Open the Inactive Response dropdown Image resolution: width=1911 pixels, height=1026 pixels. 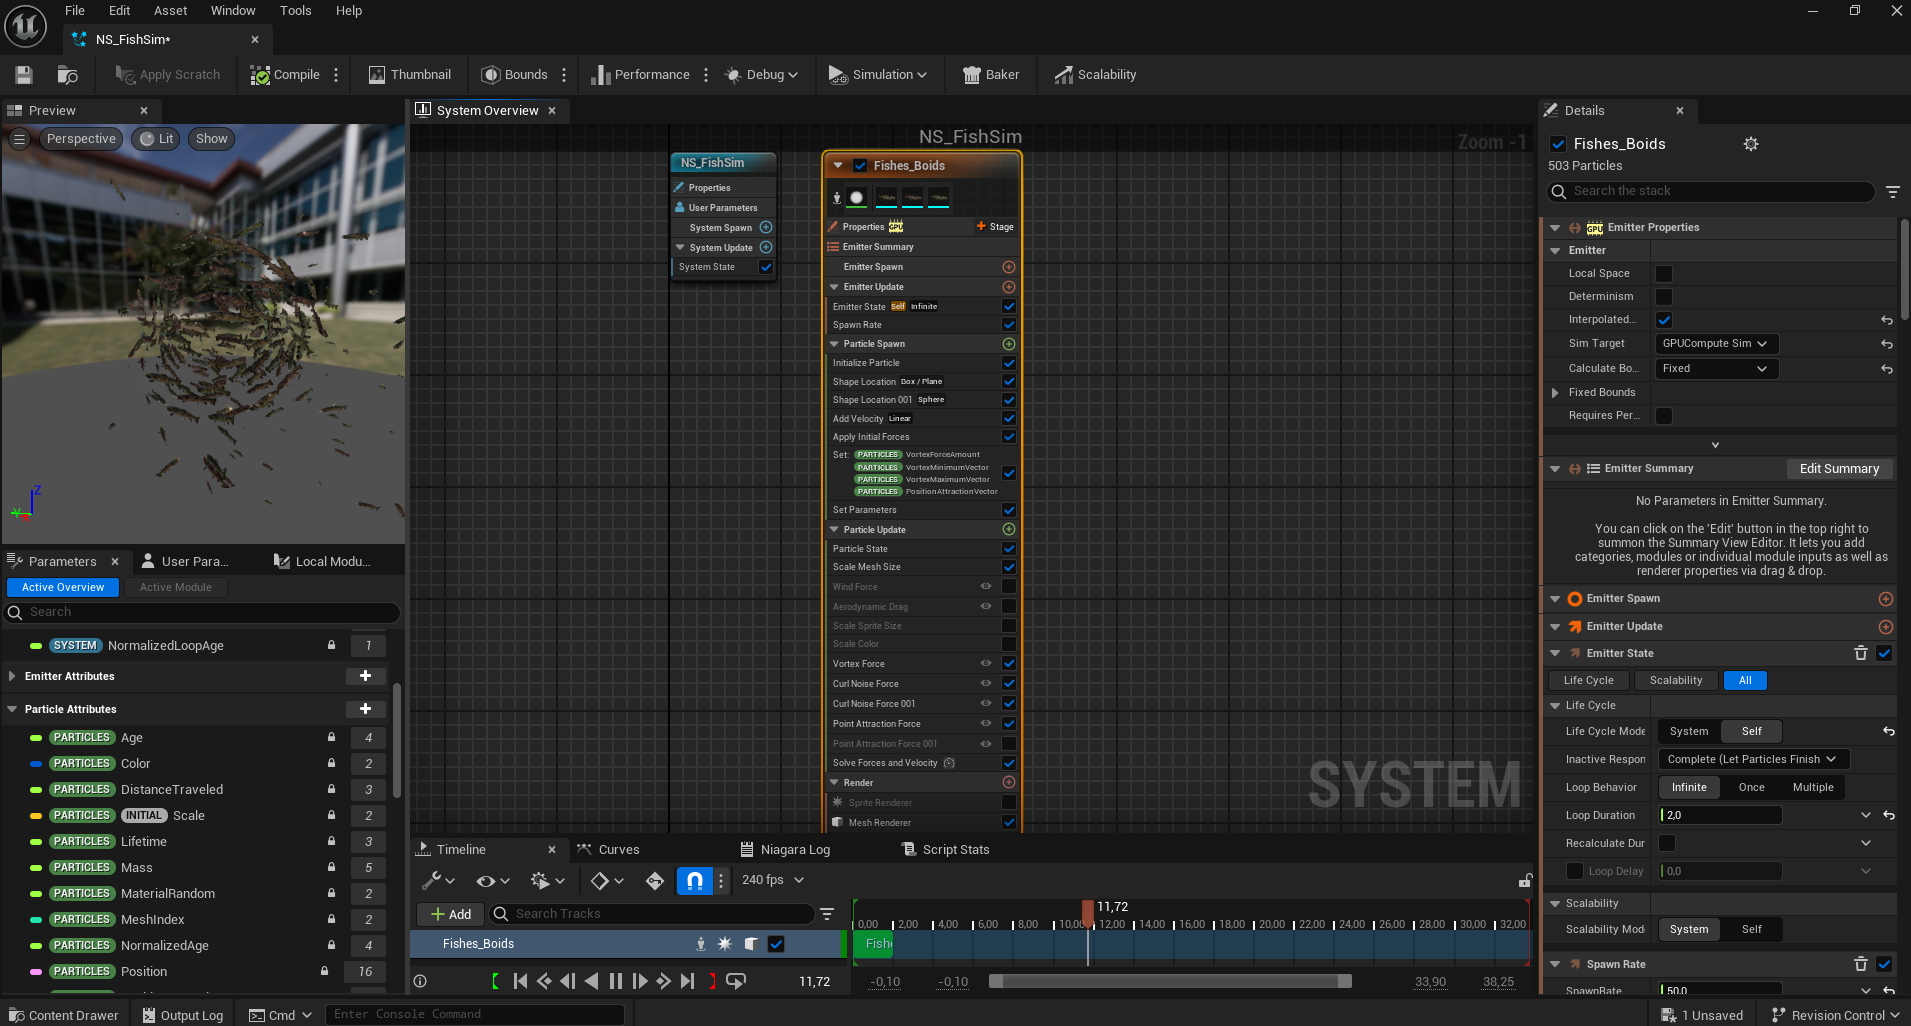tap(1753, 759)
